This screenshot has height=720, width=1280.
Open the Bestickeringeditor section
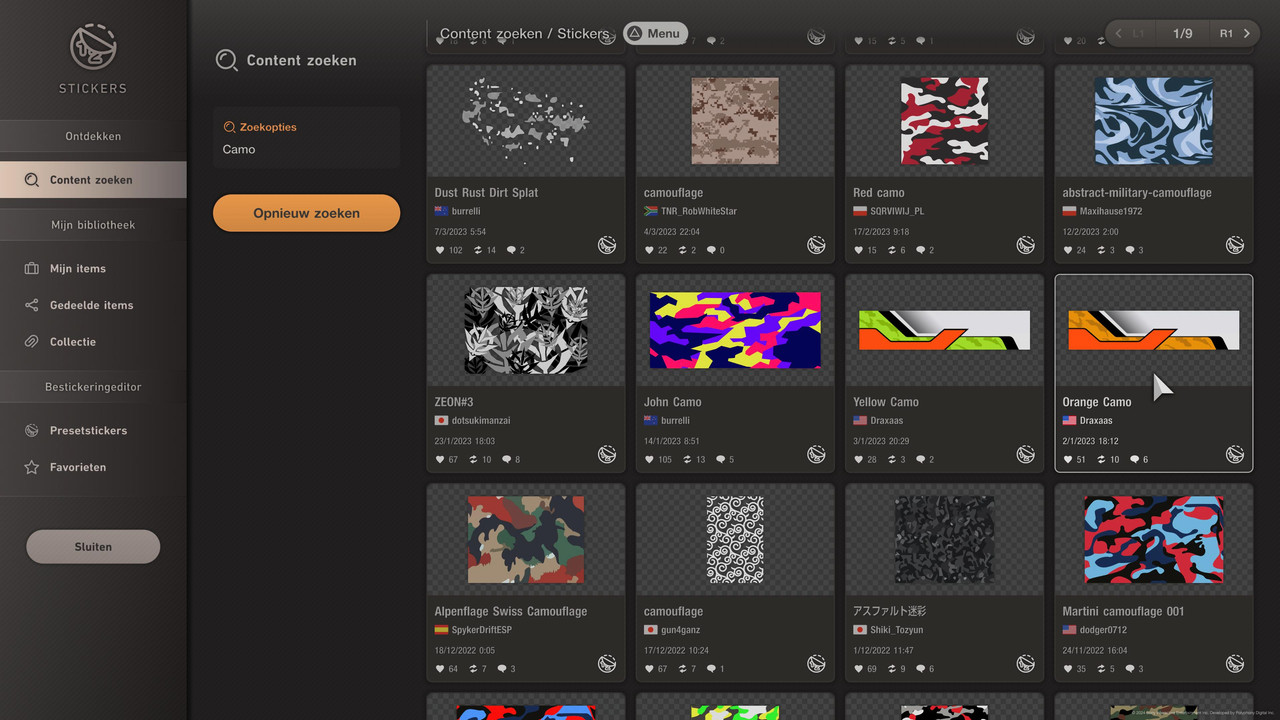click(93, 387)
